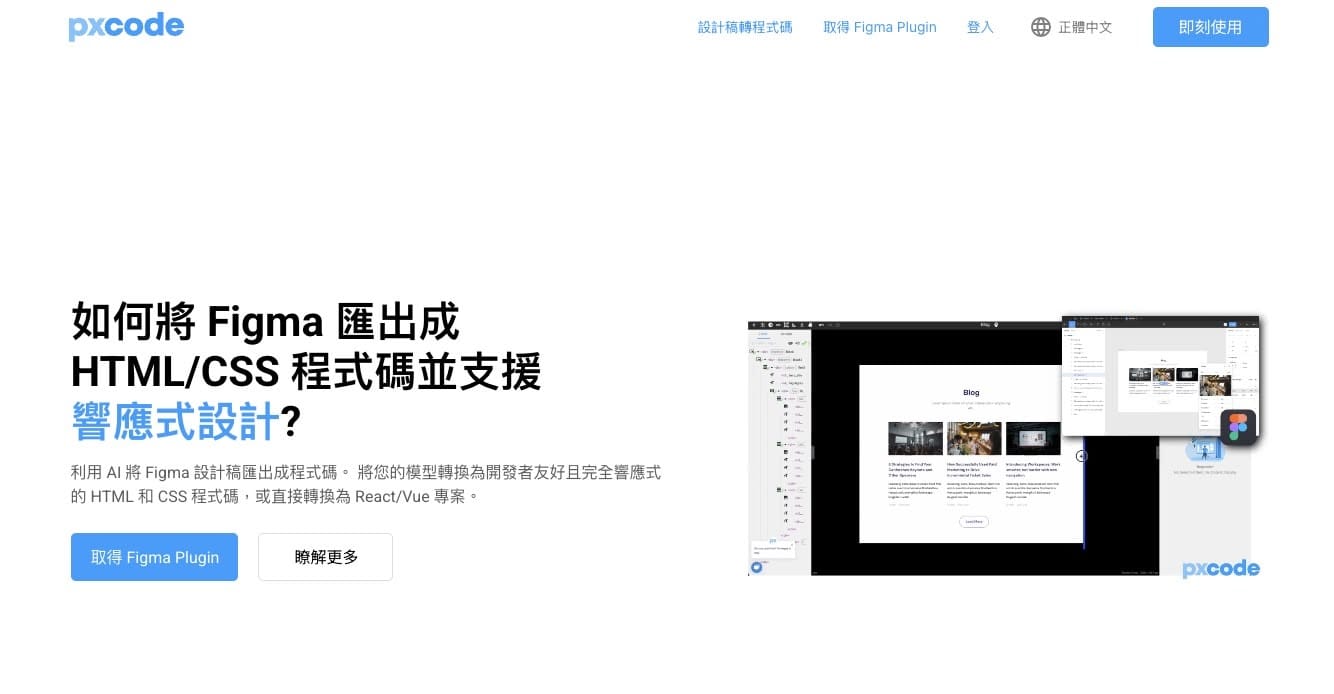This screenshot has height=694, width=1334.
Task: Click the 登入 login link
Action: coord(980,27)
